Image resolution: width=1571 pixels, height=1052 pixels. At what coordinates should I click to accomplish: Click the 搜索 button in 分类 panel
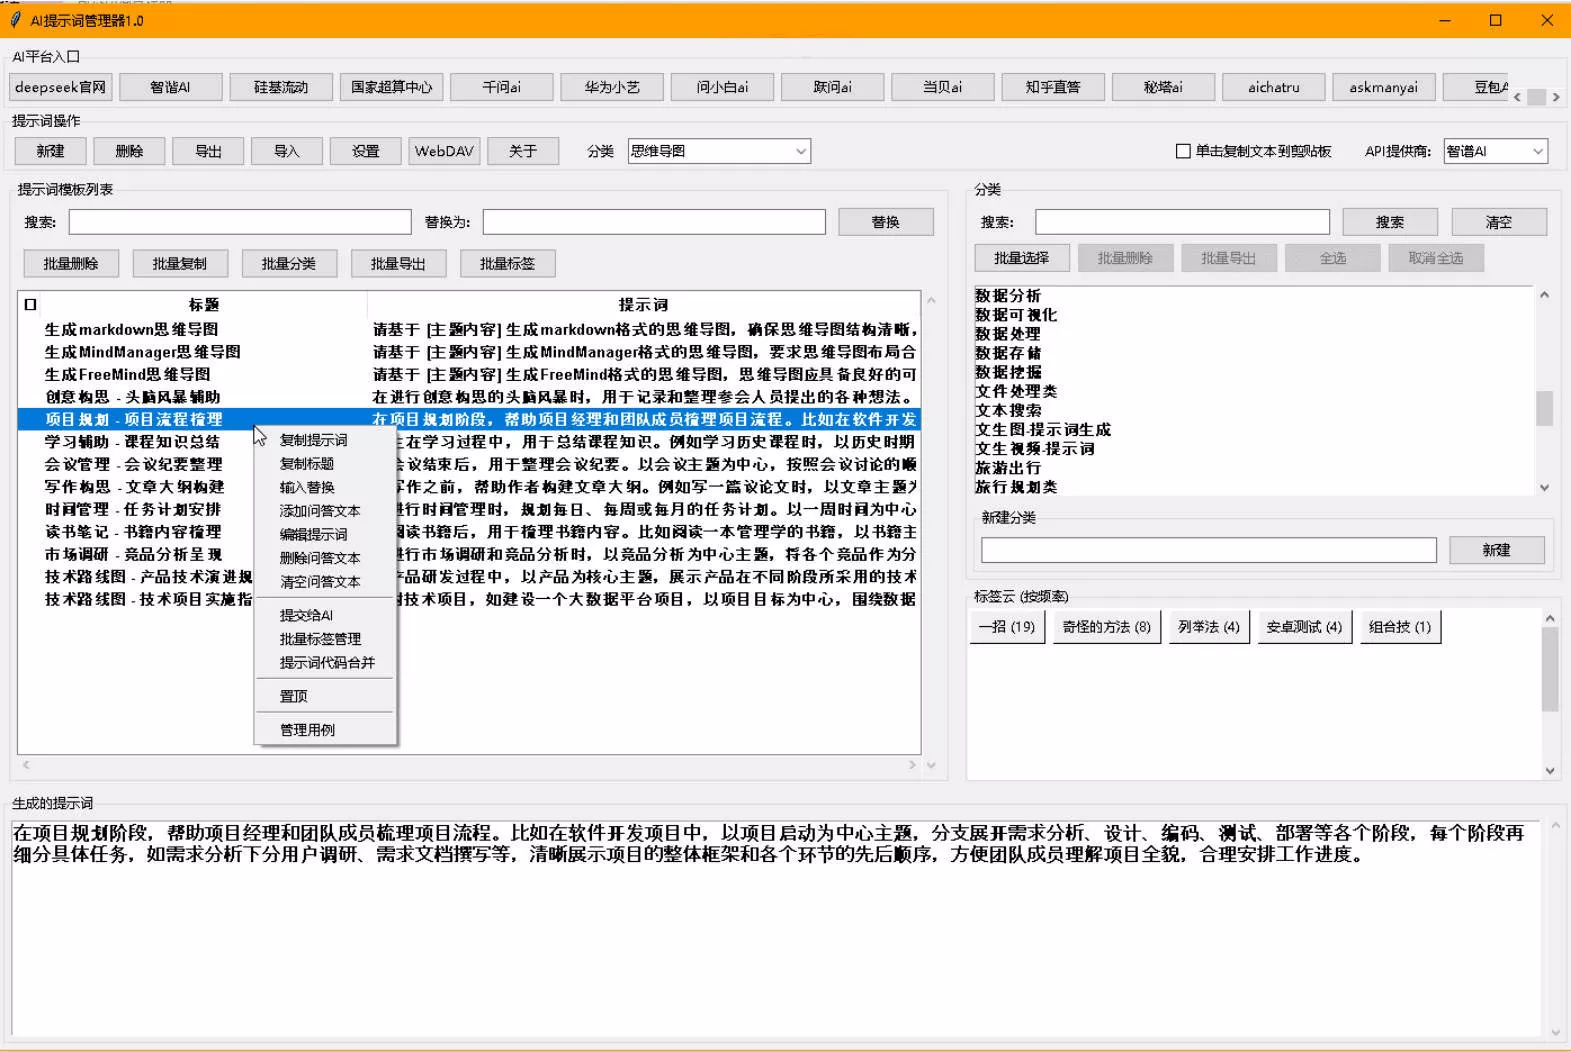coord(1390,222)
